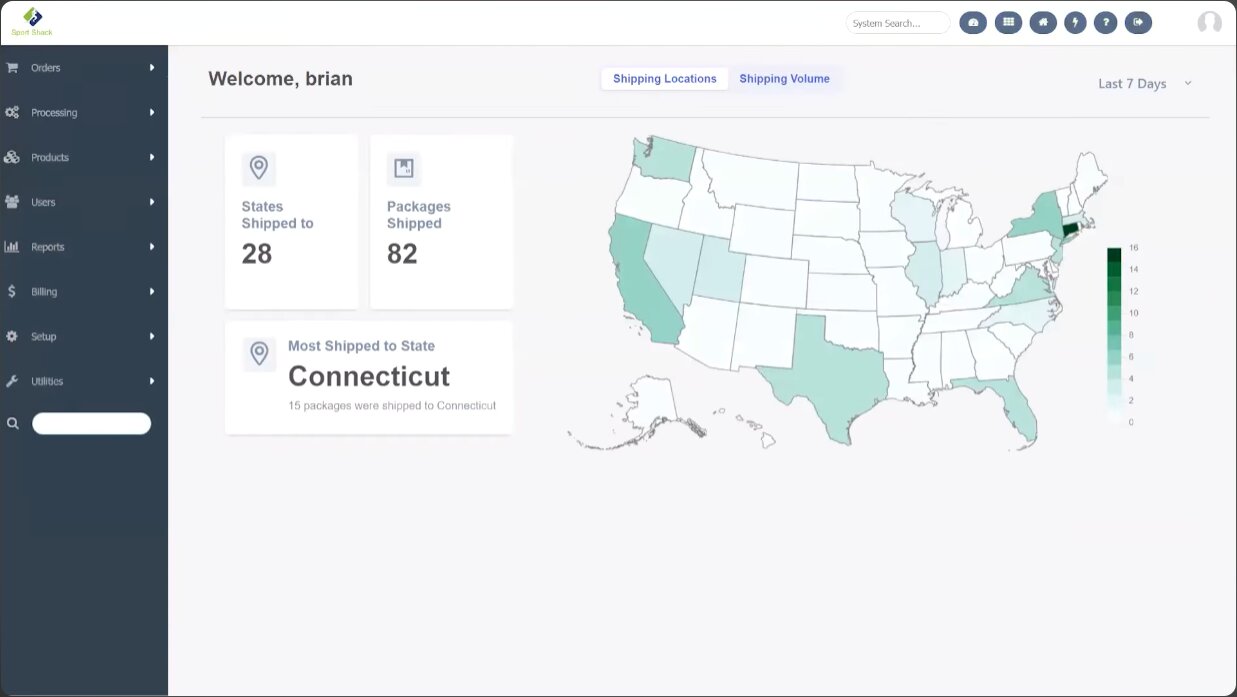Open the grid view icon in header
The height and width of the screenshot is (697, 1237).
click(x=1008, y=23)
